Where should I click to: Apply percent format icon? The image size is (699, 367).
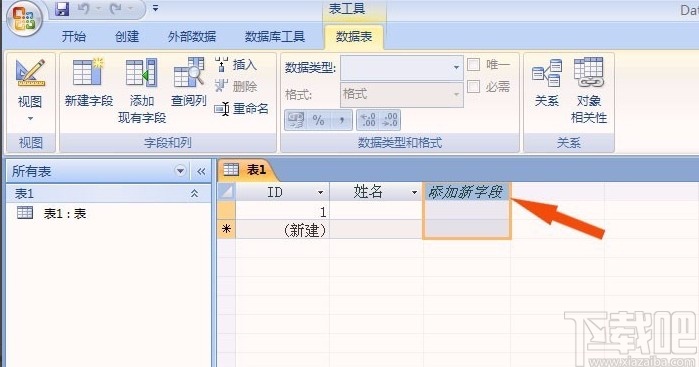(x=318, y=120)
